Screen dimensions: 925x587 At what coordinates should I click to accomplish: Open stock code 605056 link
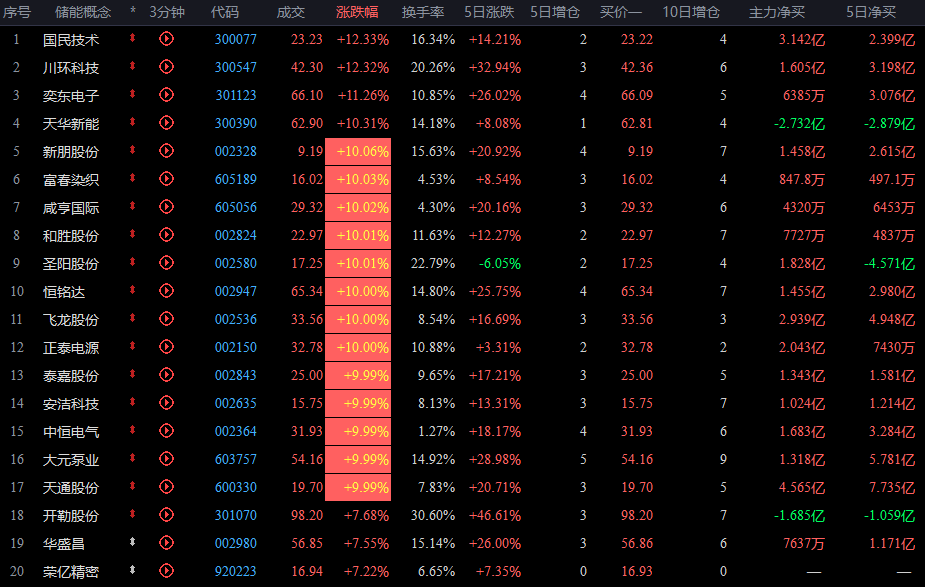(235, 207)
